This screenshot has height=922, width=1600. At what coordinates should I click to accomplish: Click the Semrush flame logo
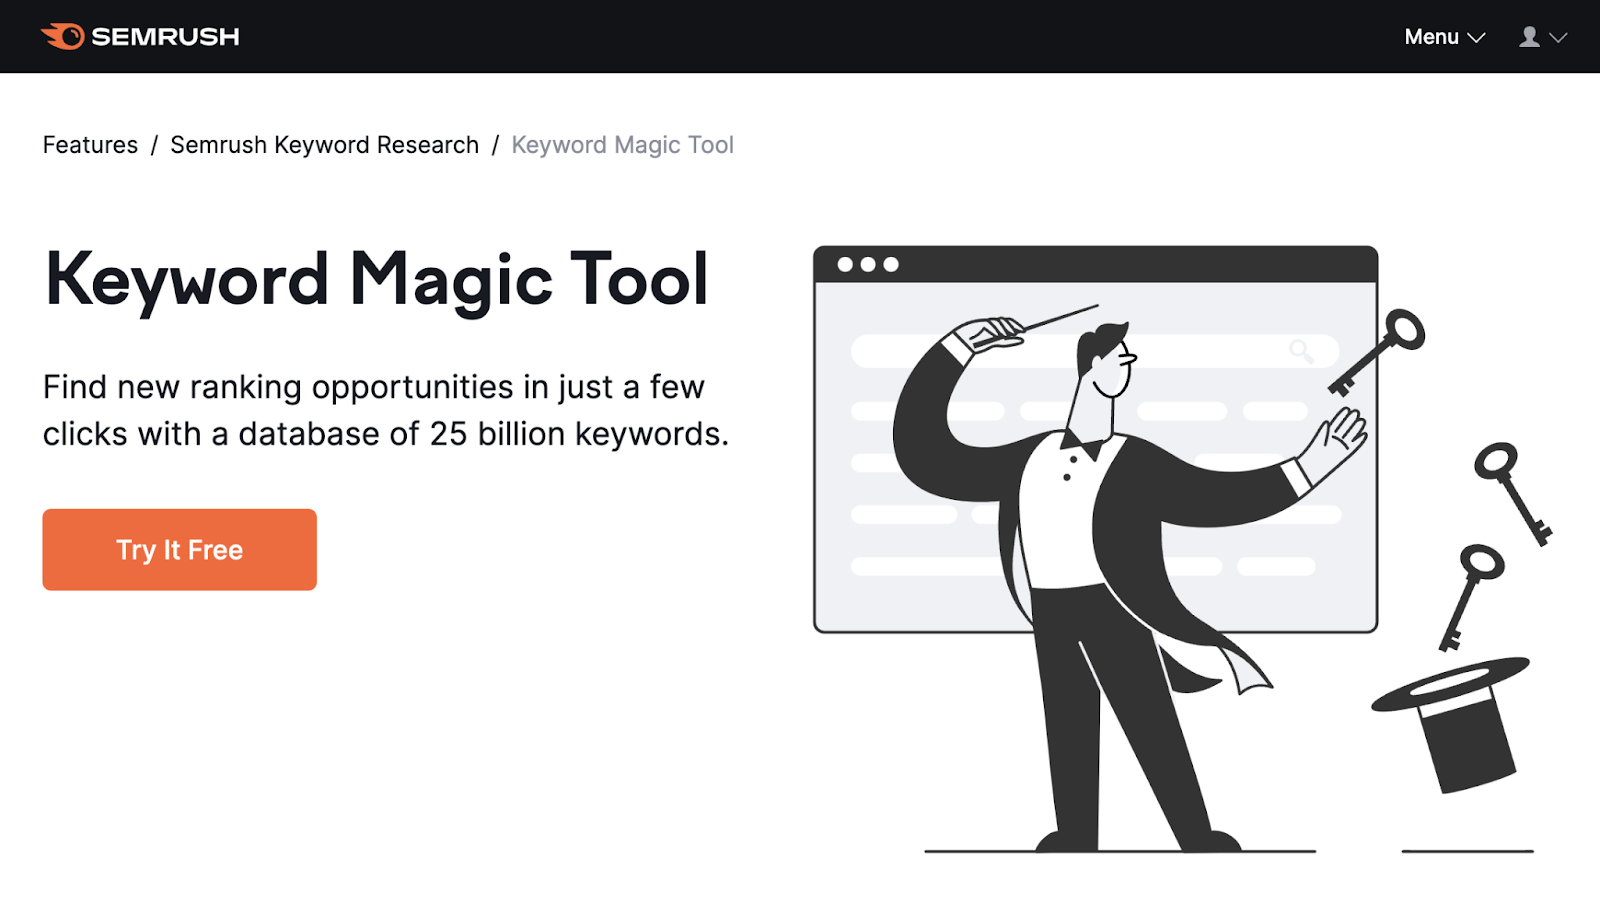62,36
